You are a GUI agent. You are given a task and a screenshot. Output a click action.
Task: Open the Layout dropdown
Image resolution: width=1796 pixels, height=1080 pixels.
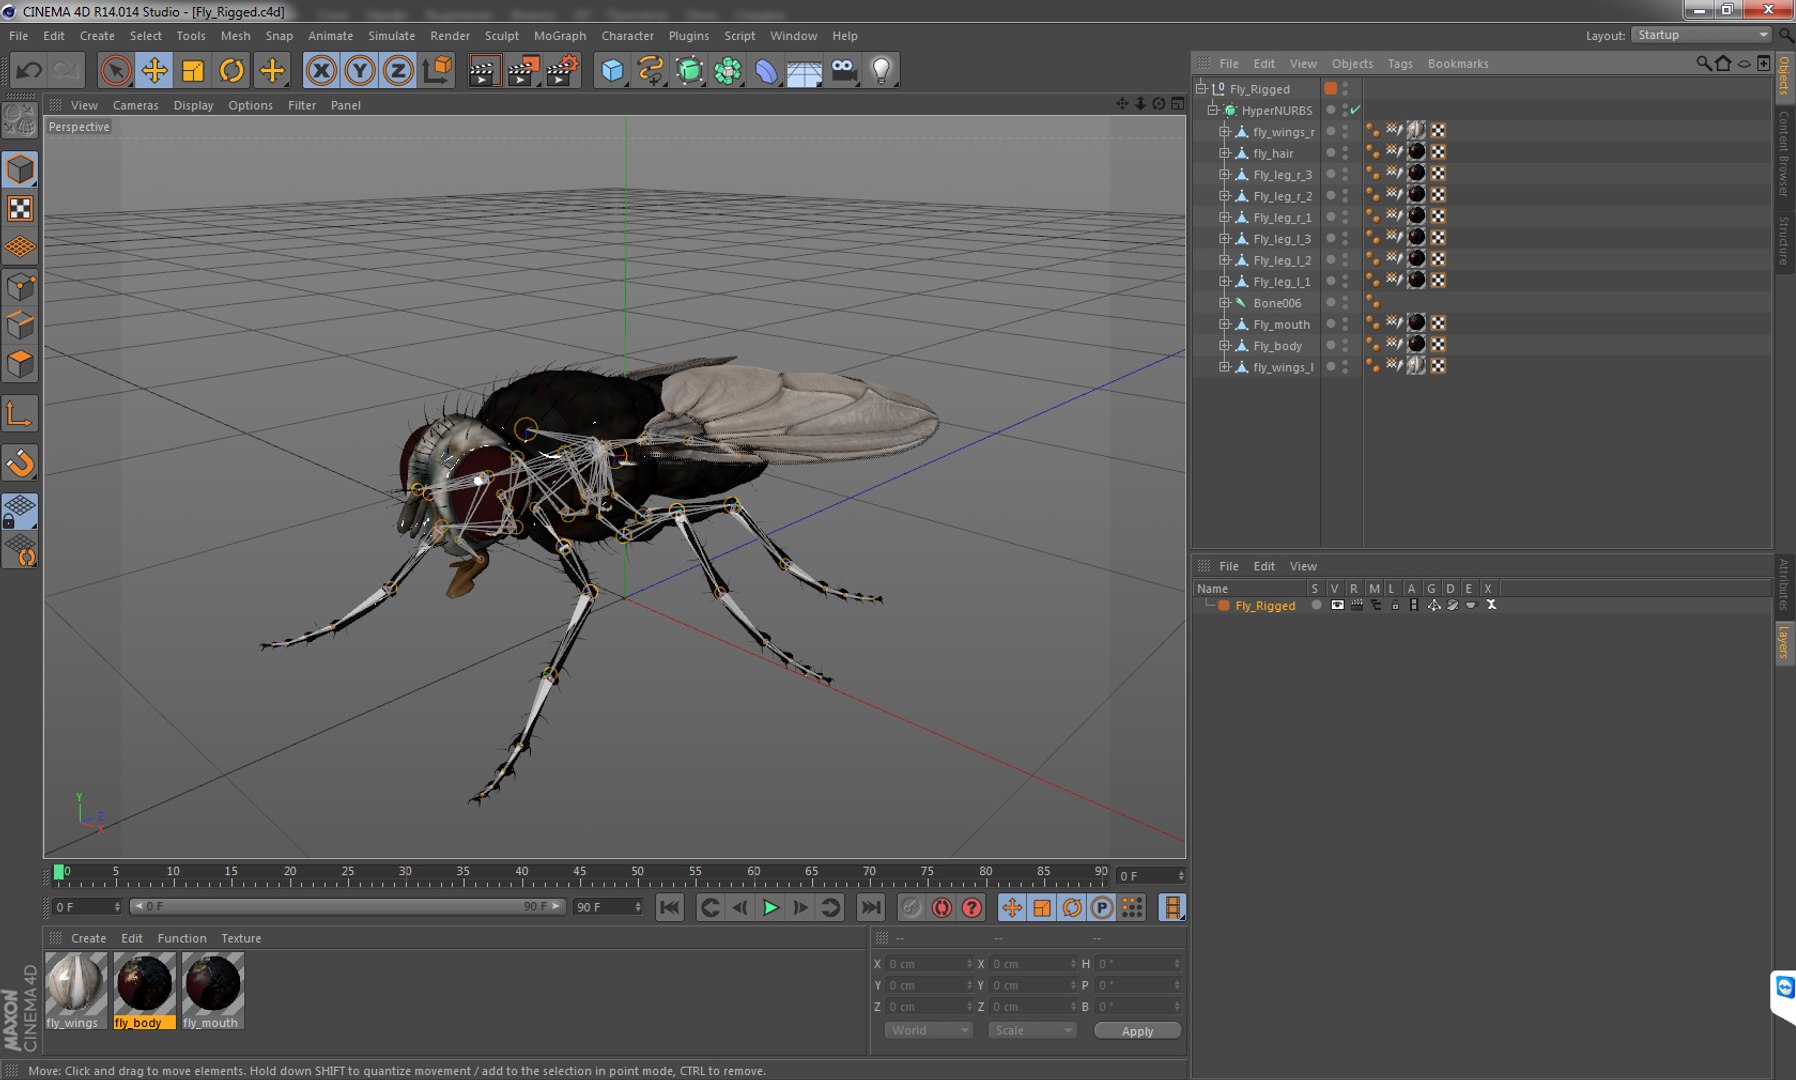(1702, 35)
